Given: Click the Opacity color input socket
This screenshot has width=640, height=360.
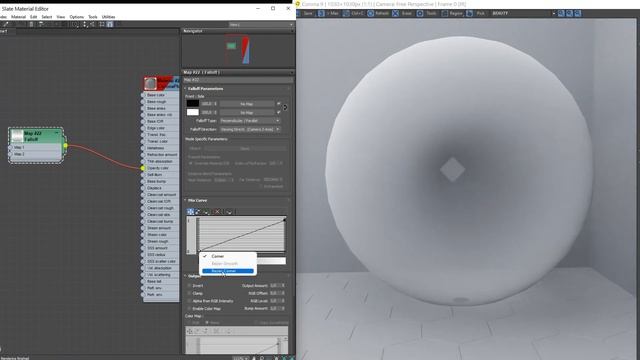Looking at the screenshot, I should click(142, 168).
